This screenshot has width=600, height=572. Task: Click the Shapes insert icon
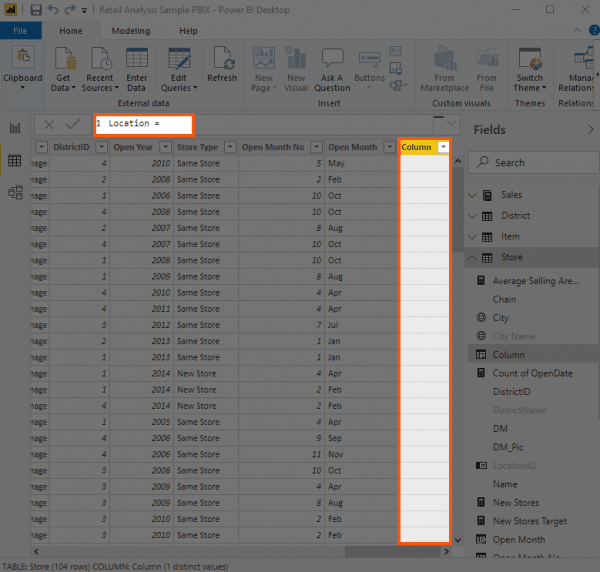(x=398, y=85)
